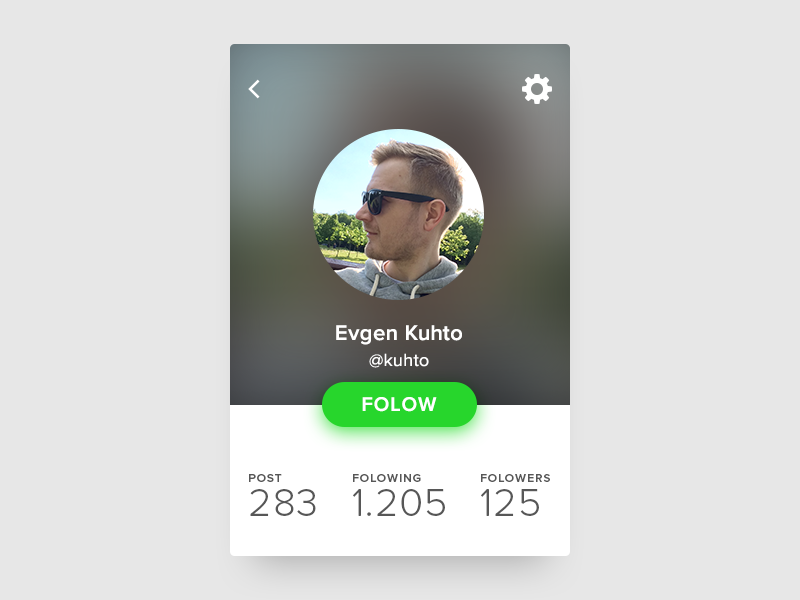Click the Evgen Kuhto profile name
Screen dimensions: 800x600
[398, 333]
